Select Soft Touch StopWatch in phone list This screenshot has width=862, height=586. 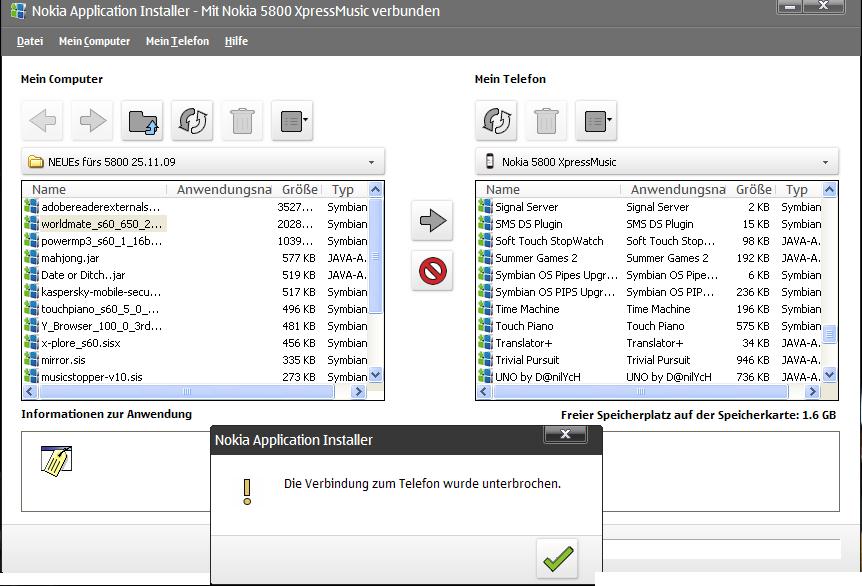[x=650, y=241]
